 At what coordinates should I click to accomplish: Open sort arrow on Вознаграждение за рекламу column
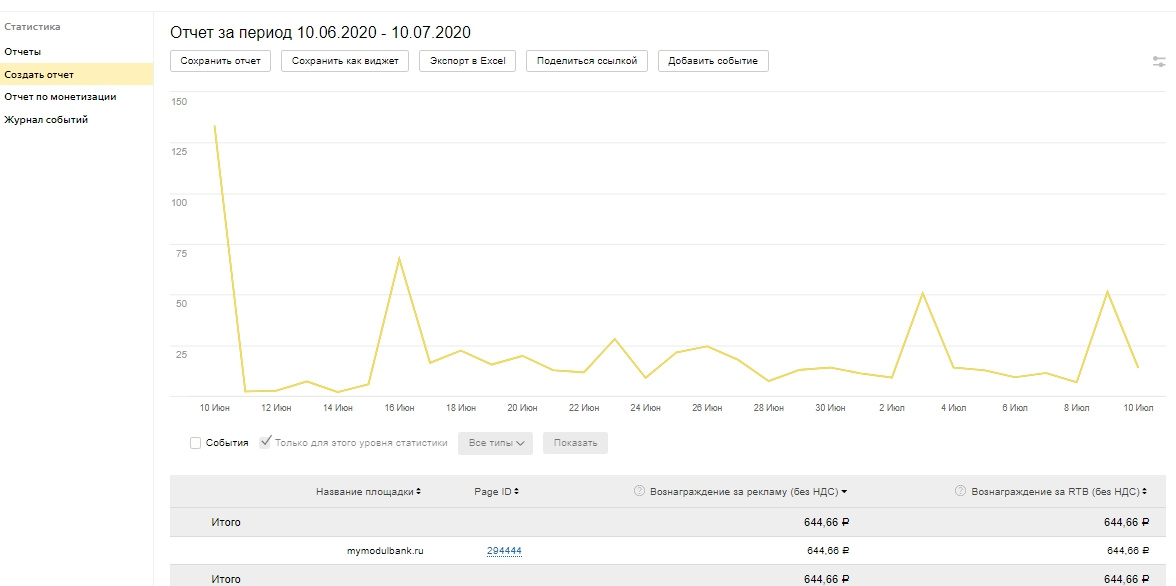844,492
